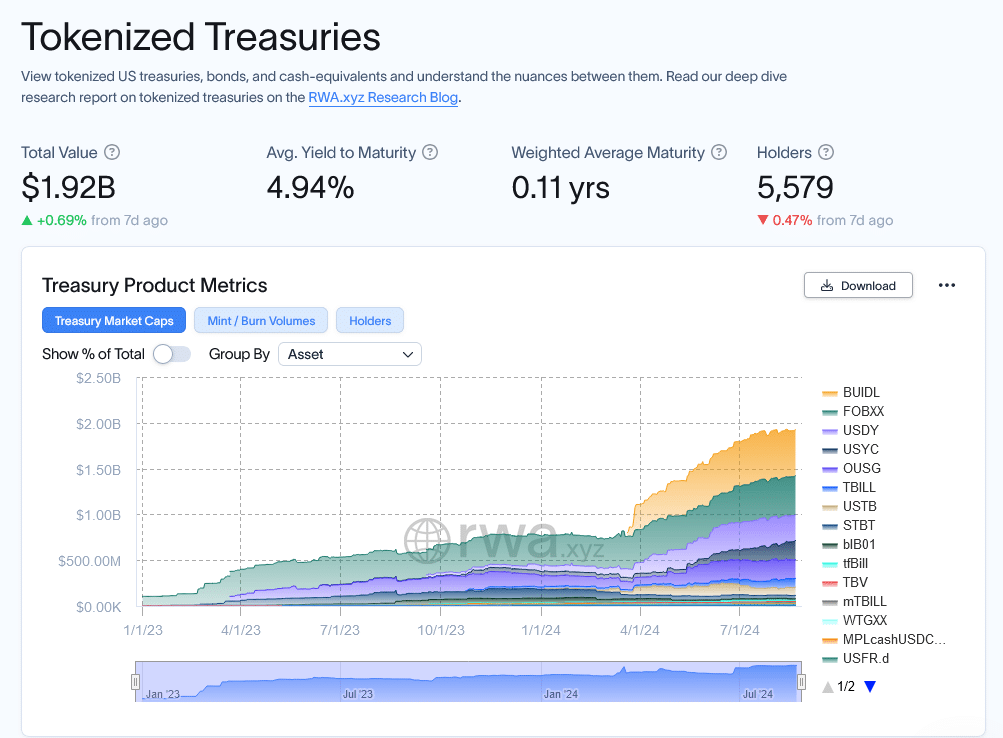Toggle USTB series in chart legend
Image resolution: width=1003 pixels, height=738 pixels.
(849, 506)
